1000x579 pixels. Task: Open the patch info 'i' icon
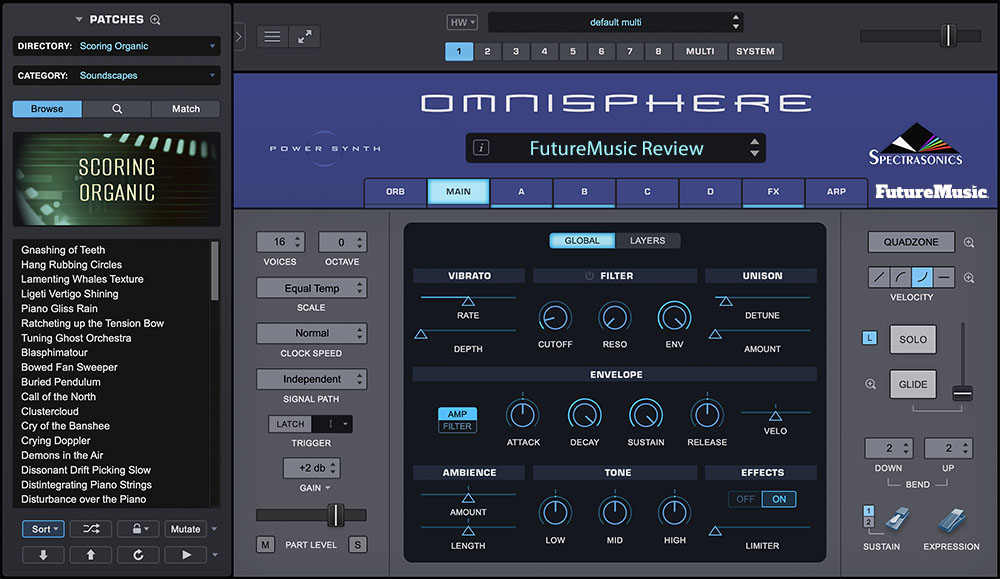coord(482,148)
